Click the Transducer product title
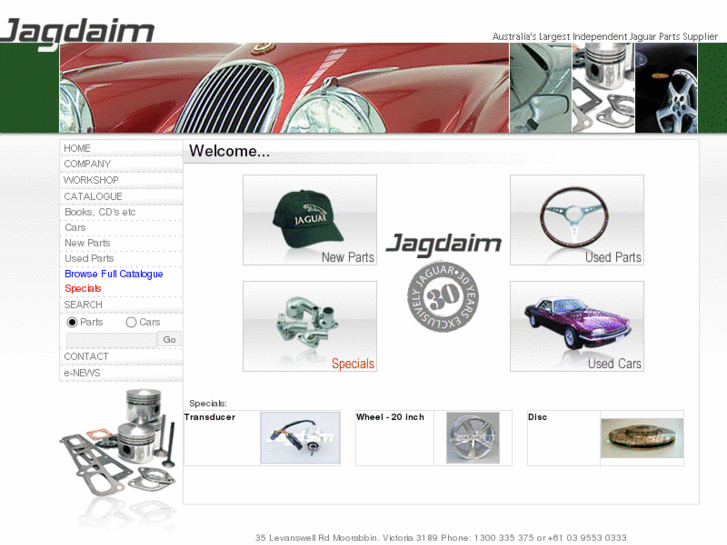This screenshot has width=727, height=545. click(210, 417)
